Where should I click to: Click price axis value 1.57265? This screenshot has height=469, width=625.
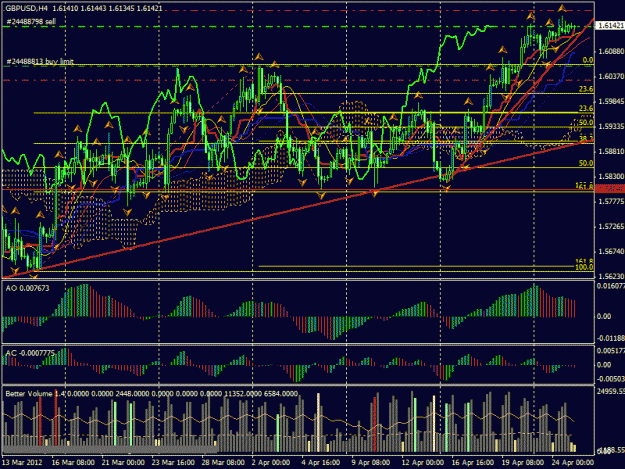(611, 226)
